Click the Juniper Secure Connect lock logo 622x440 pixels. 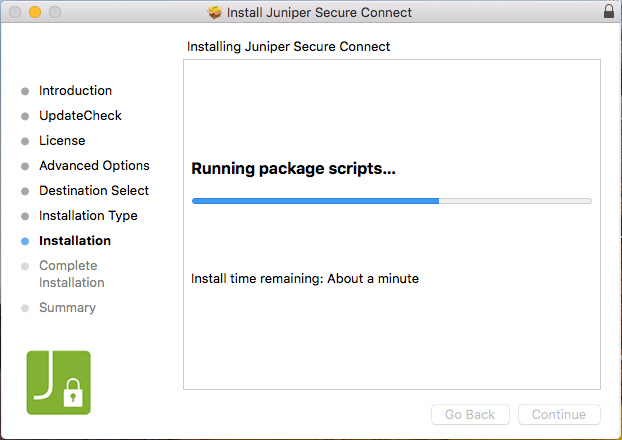[58, 382]
